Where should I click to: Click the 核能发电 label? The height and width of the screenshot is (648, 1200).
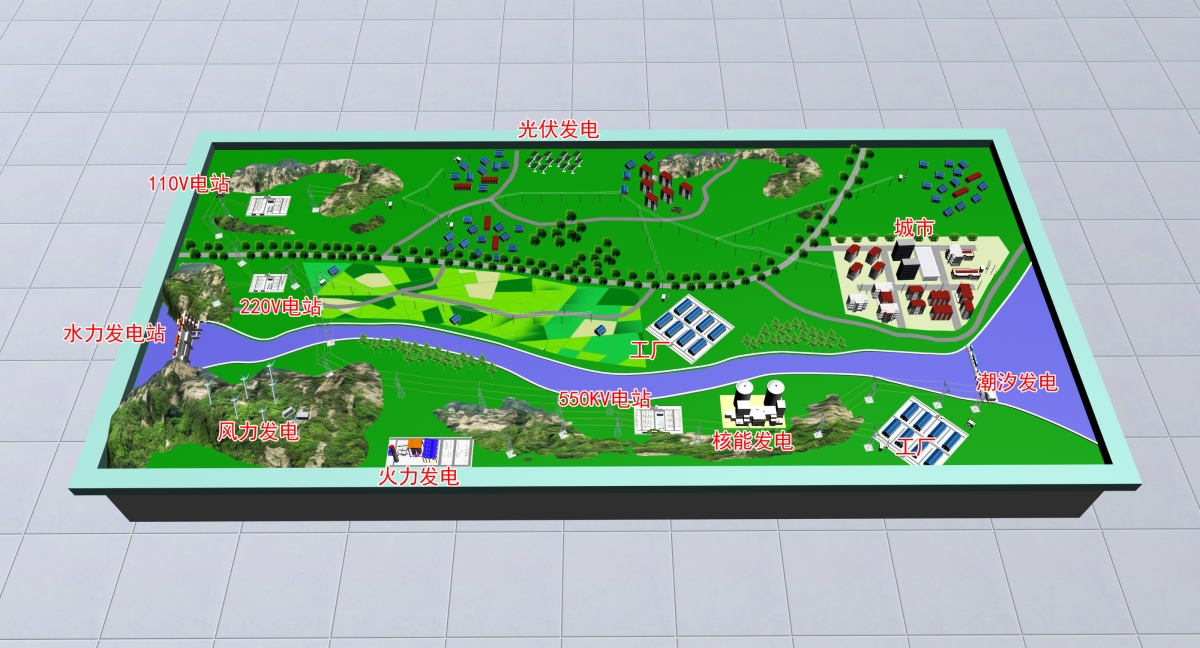(752, 441)
